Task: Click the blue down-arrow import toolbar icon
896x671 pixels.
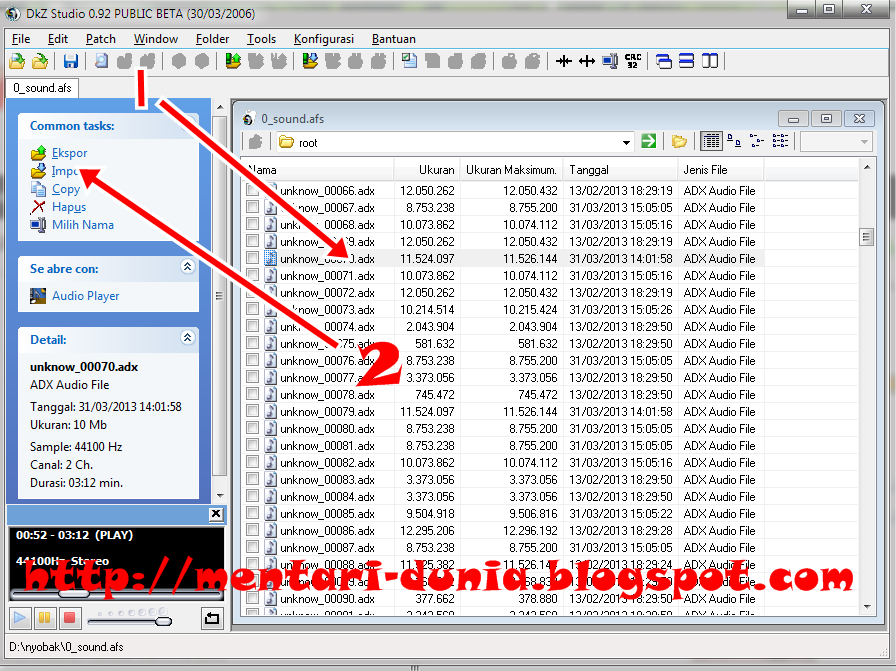Action: (310, 61)
